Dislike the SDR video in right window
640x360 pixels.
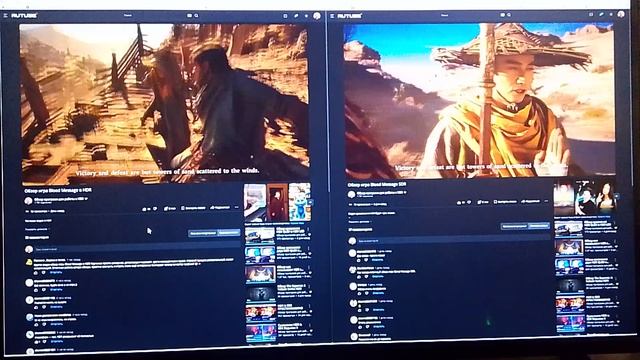tap(469, 202)
